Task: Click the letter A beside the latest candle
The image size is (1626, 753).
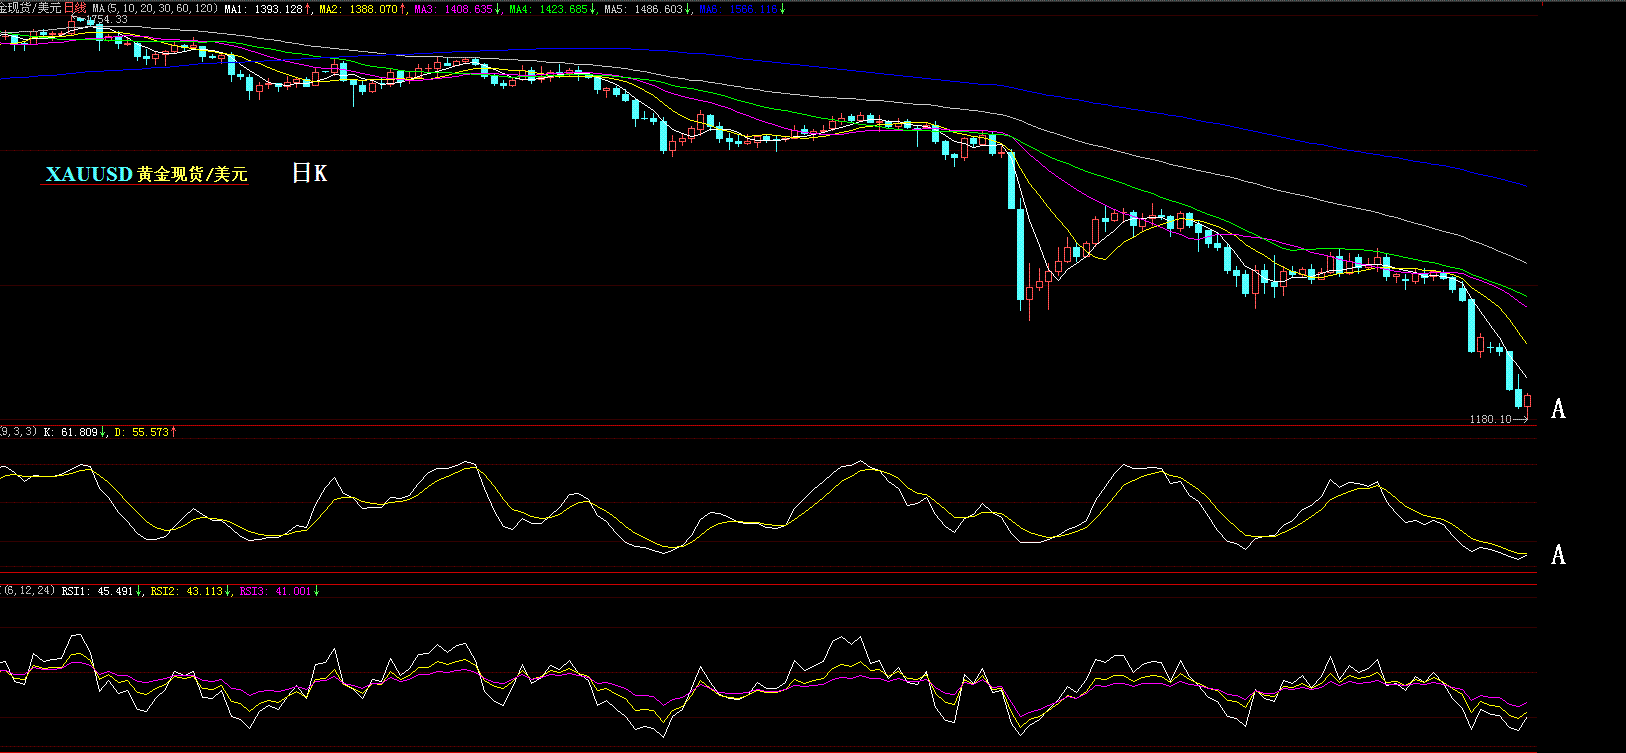Action: point(1558,409)
